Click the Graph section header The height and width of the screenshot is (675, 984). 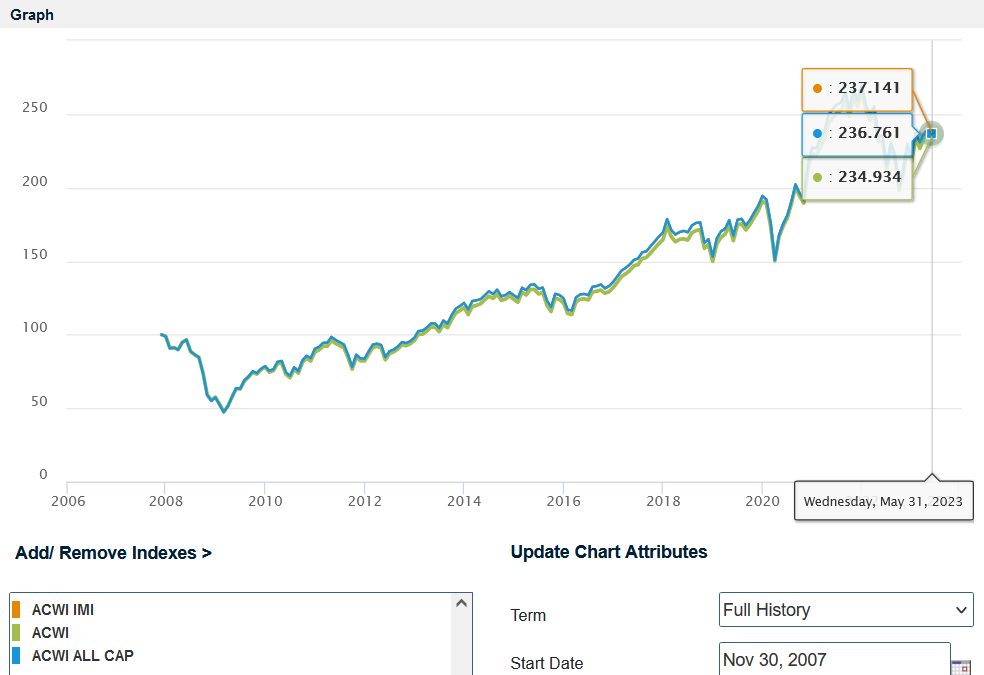click(32, 15)
